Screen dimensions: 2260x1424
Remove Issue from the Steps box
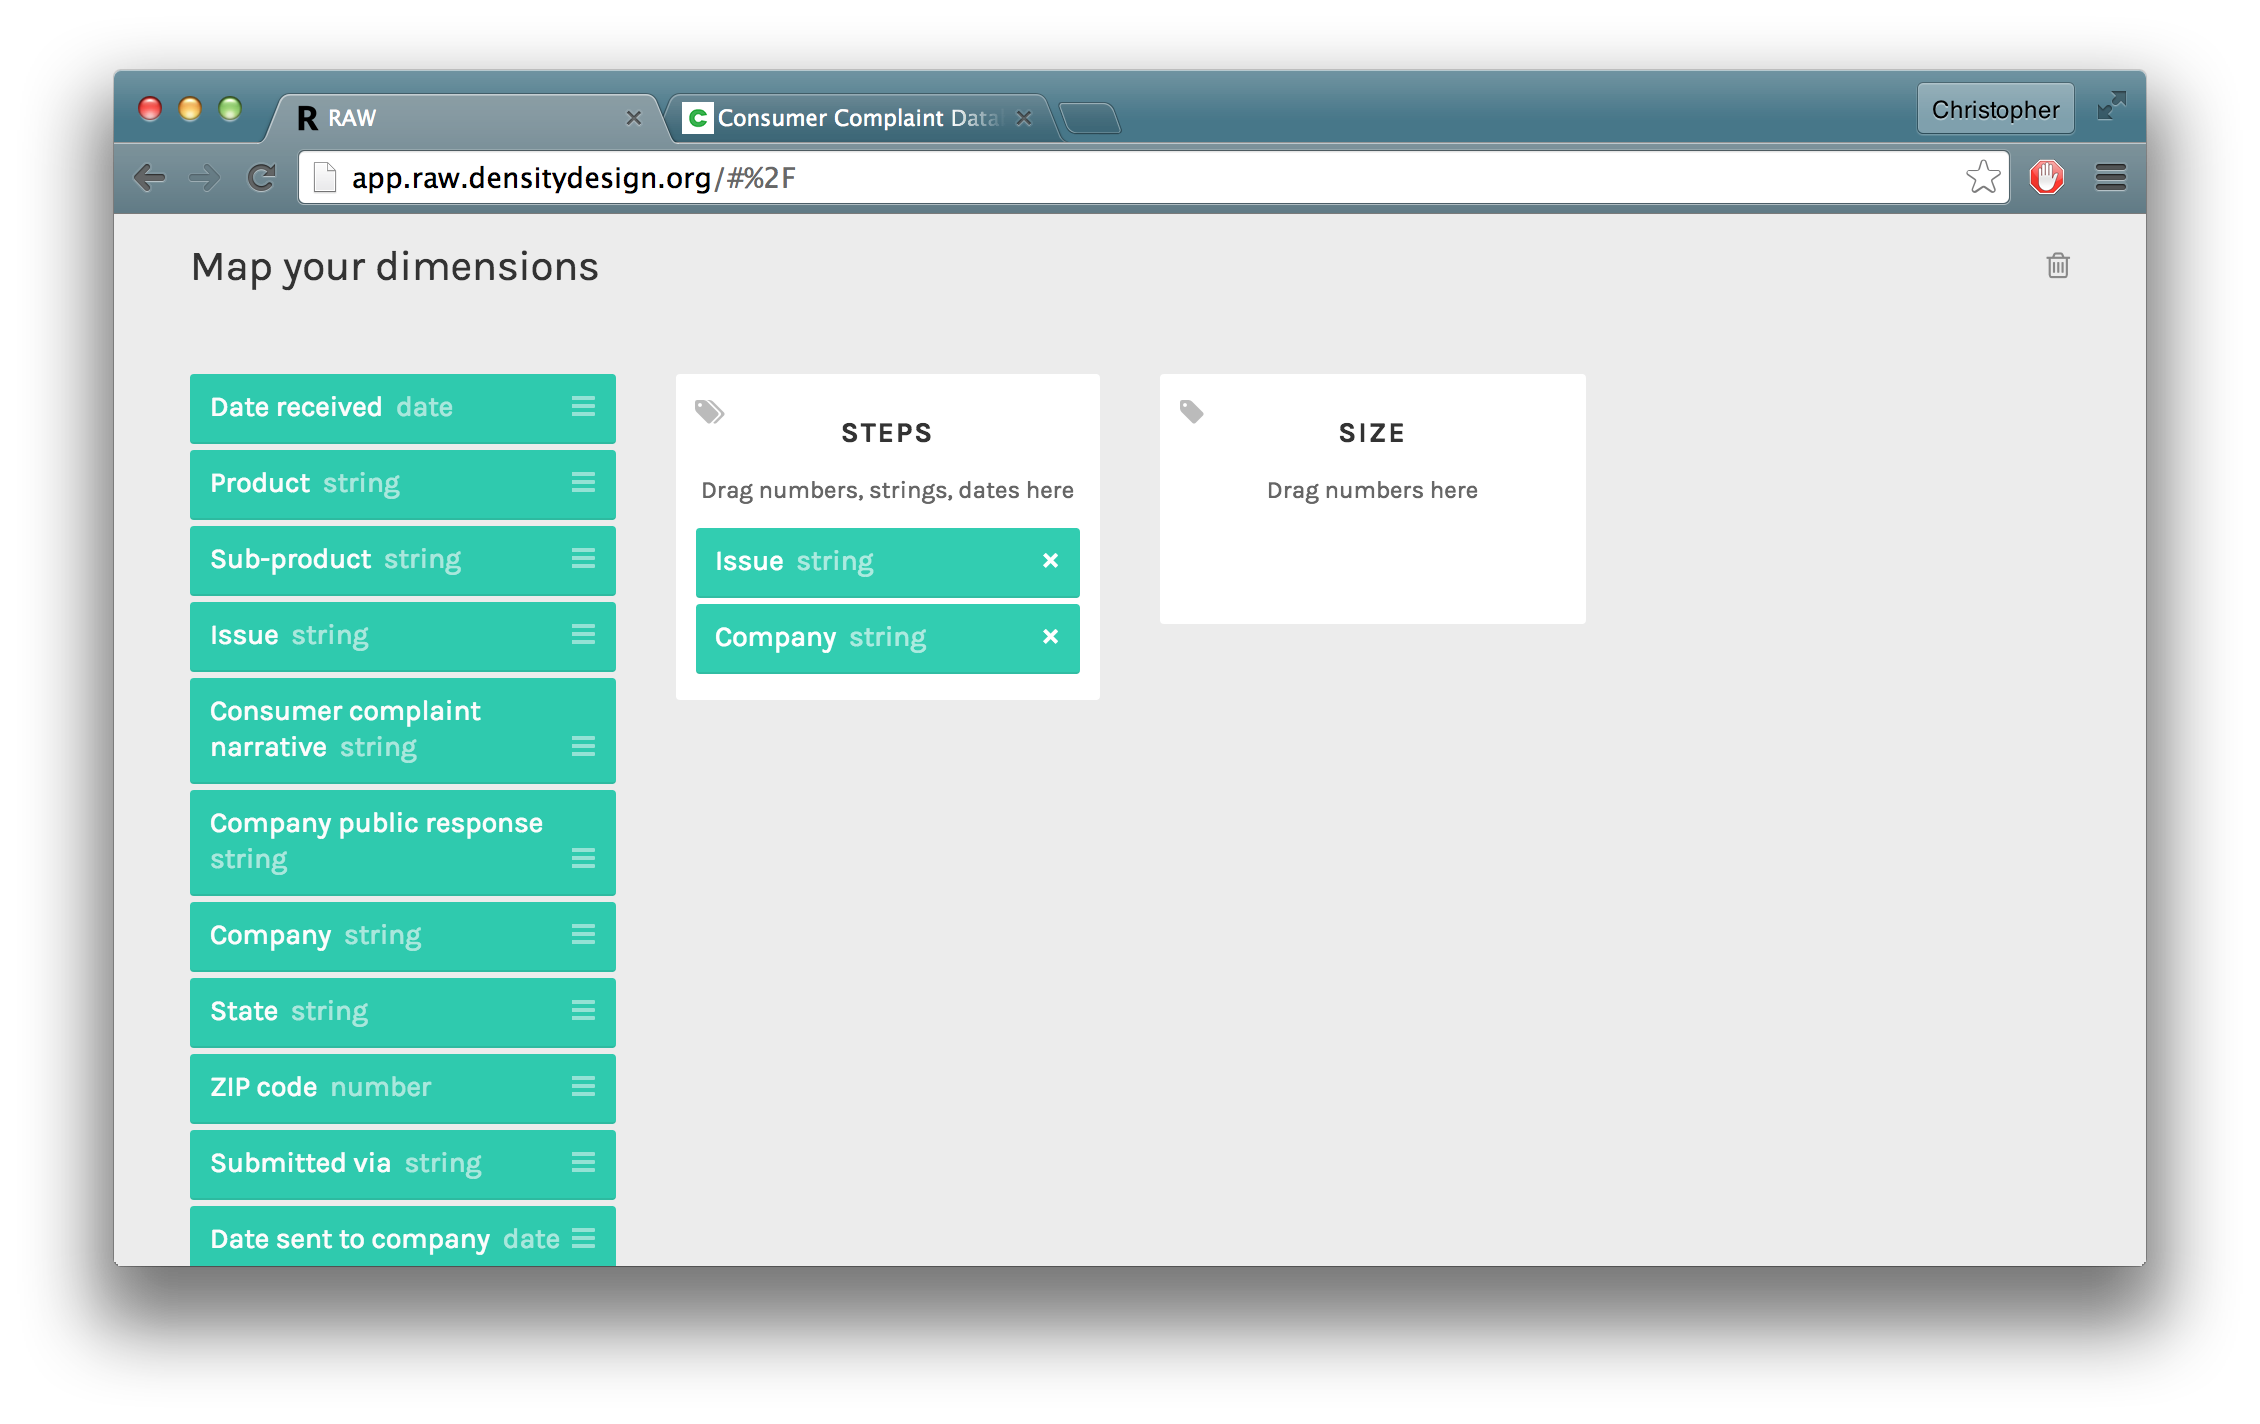pos(1050,561)
